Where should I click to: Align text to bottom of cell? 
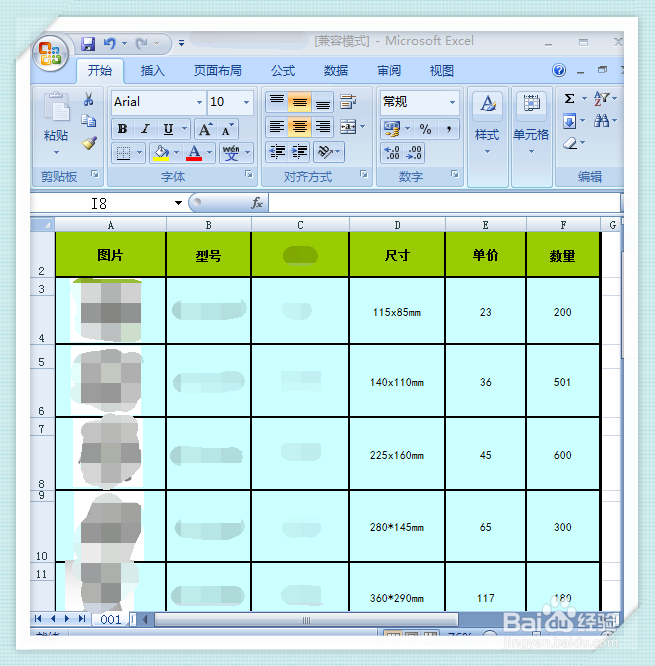322,102
